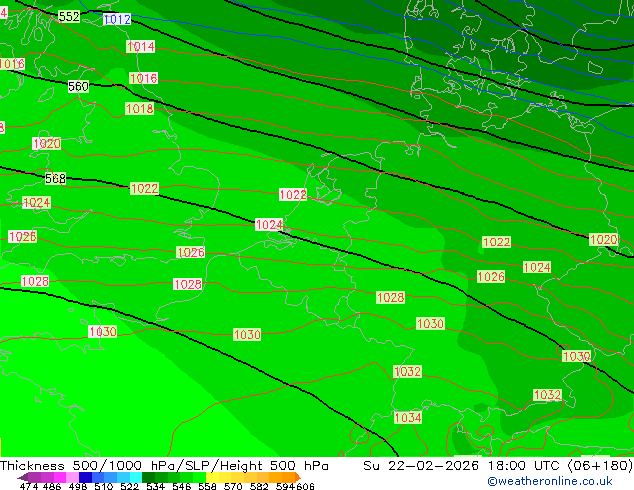This screenshot has width=634, height=490.
Task: Click the 560 height contour label
Action: pos(78,86)
